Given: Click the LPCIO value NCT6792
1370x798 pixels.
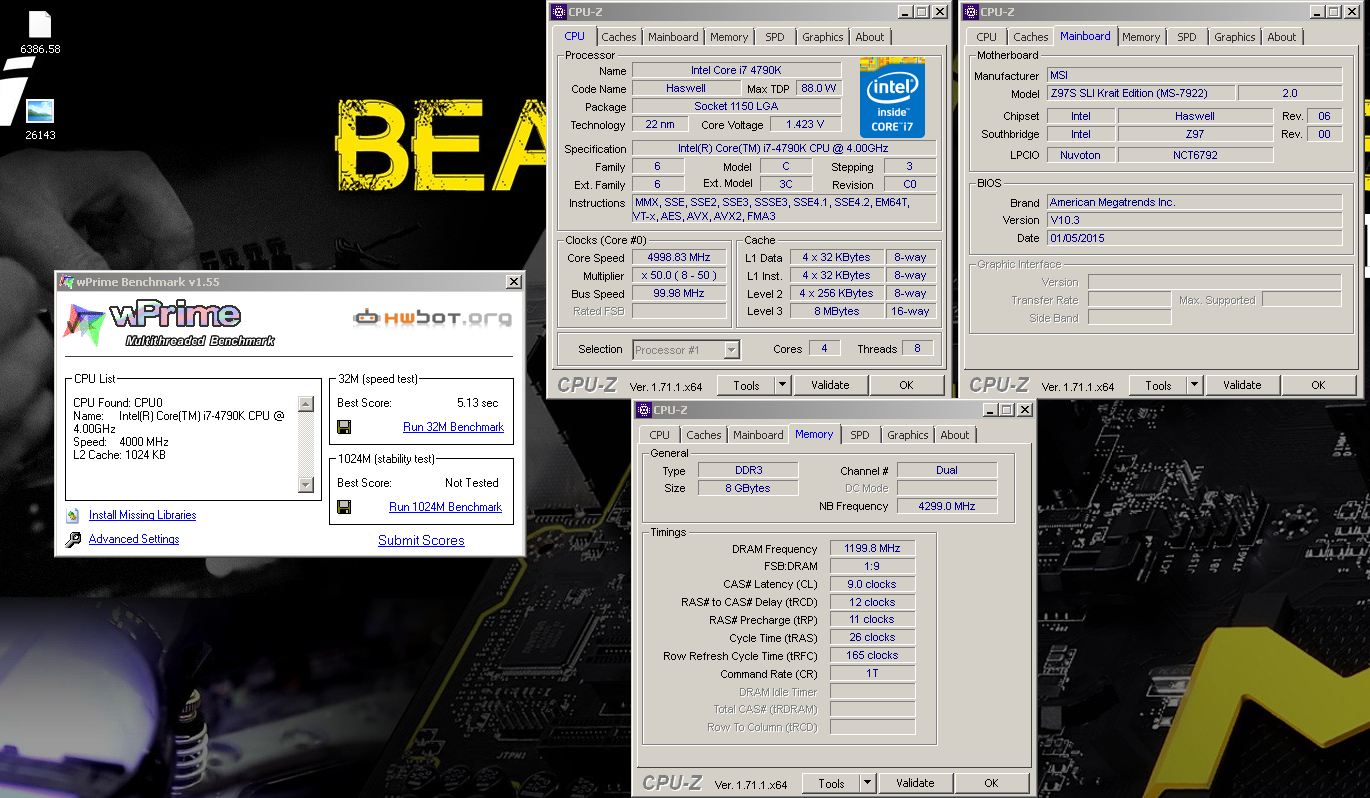Looking at the screenshot, I should (1195, 155).
